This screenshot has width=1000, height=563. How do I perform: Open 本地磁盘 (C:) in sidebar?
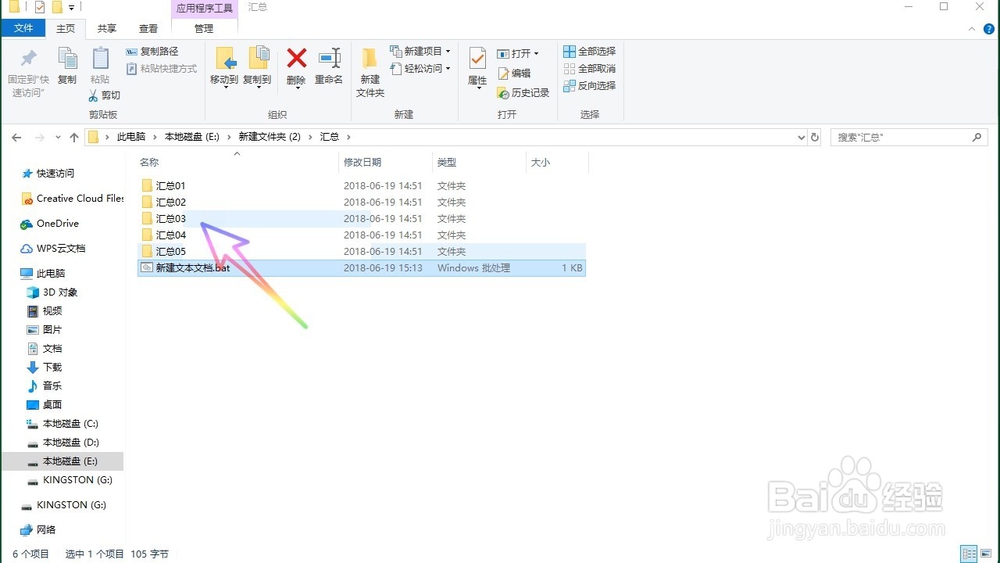click(x=62, y=423)
